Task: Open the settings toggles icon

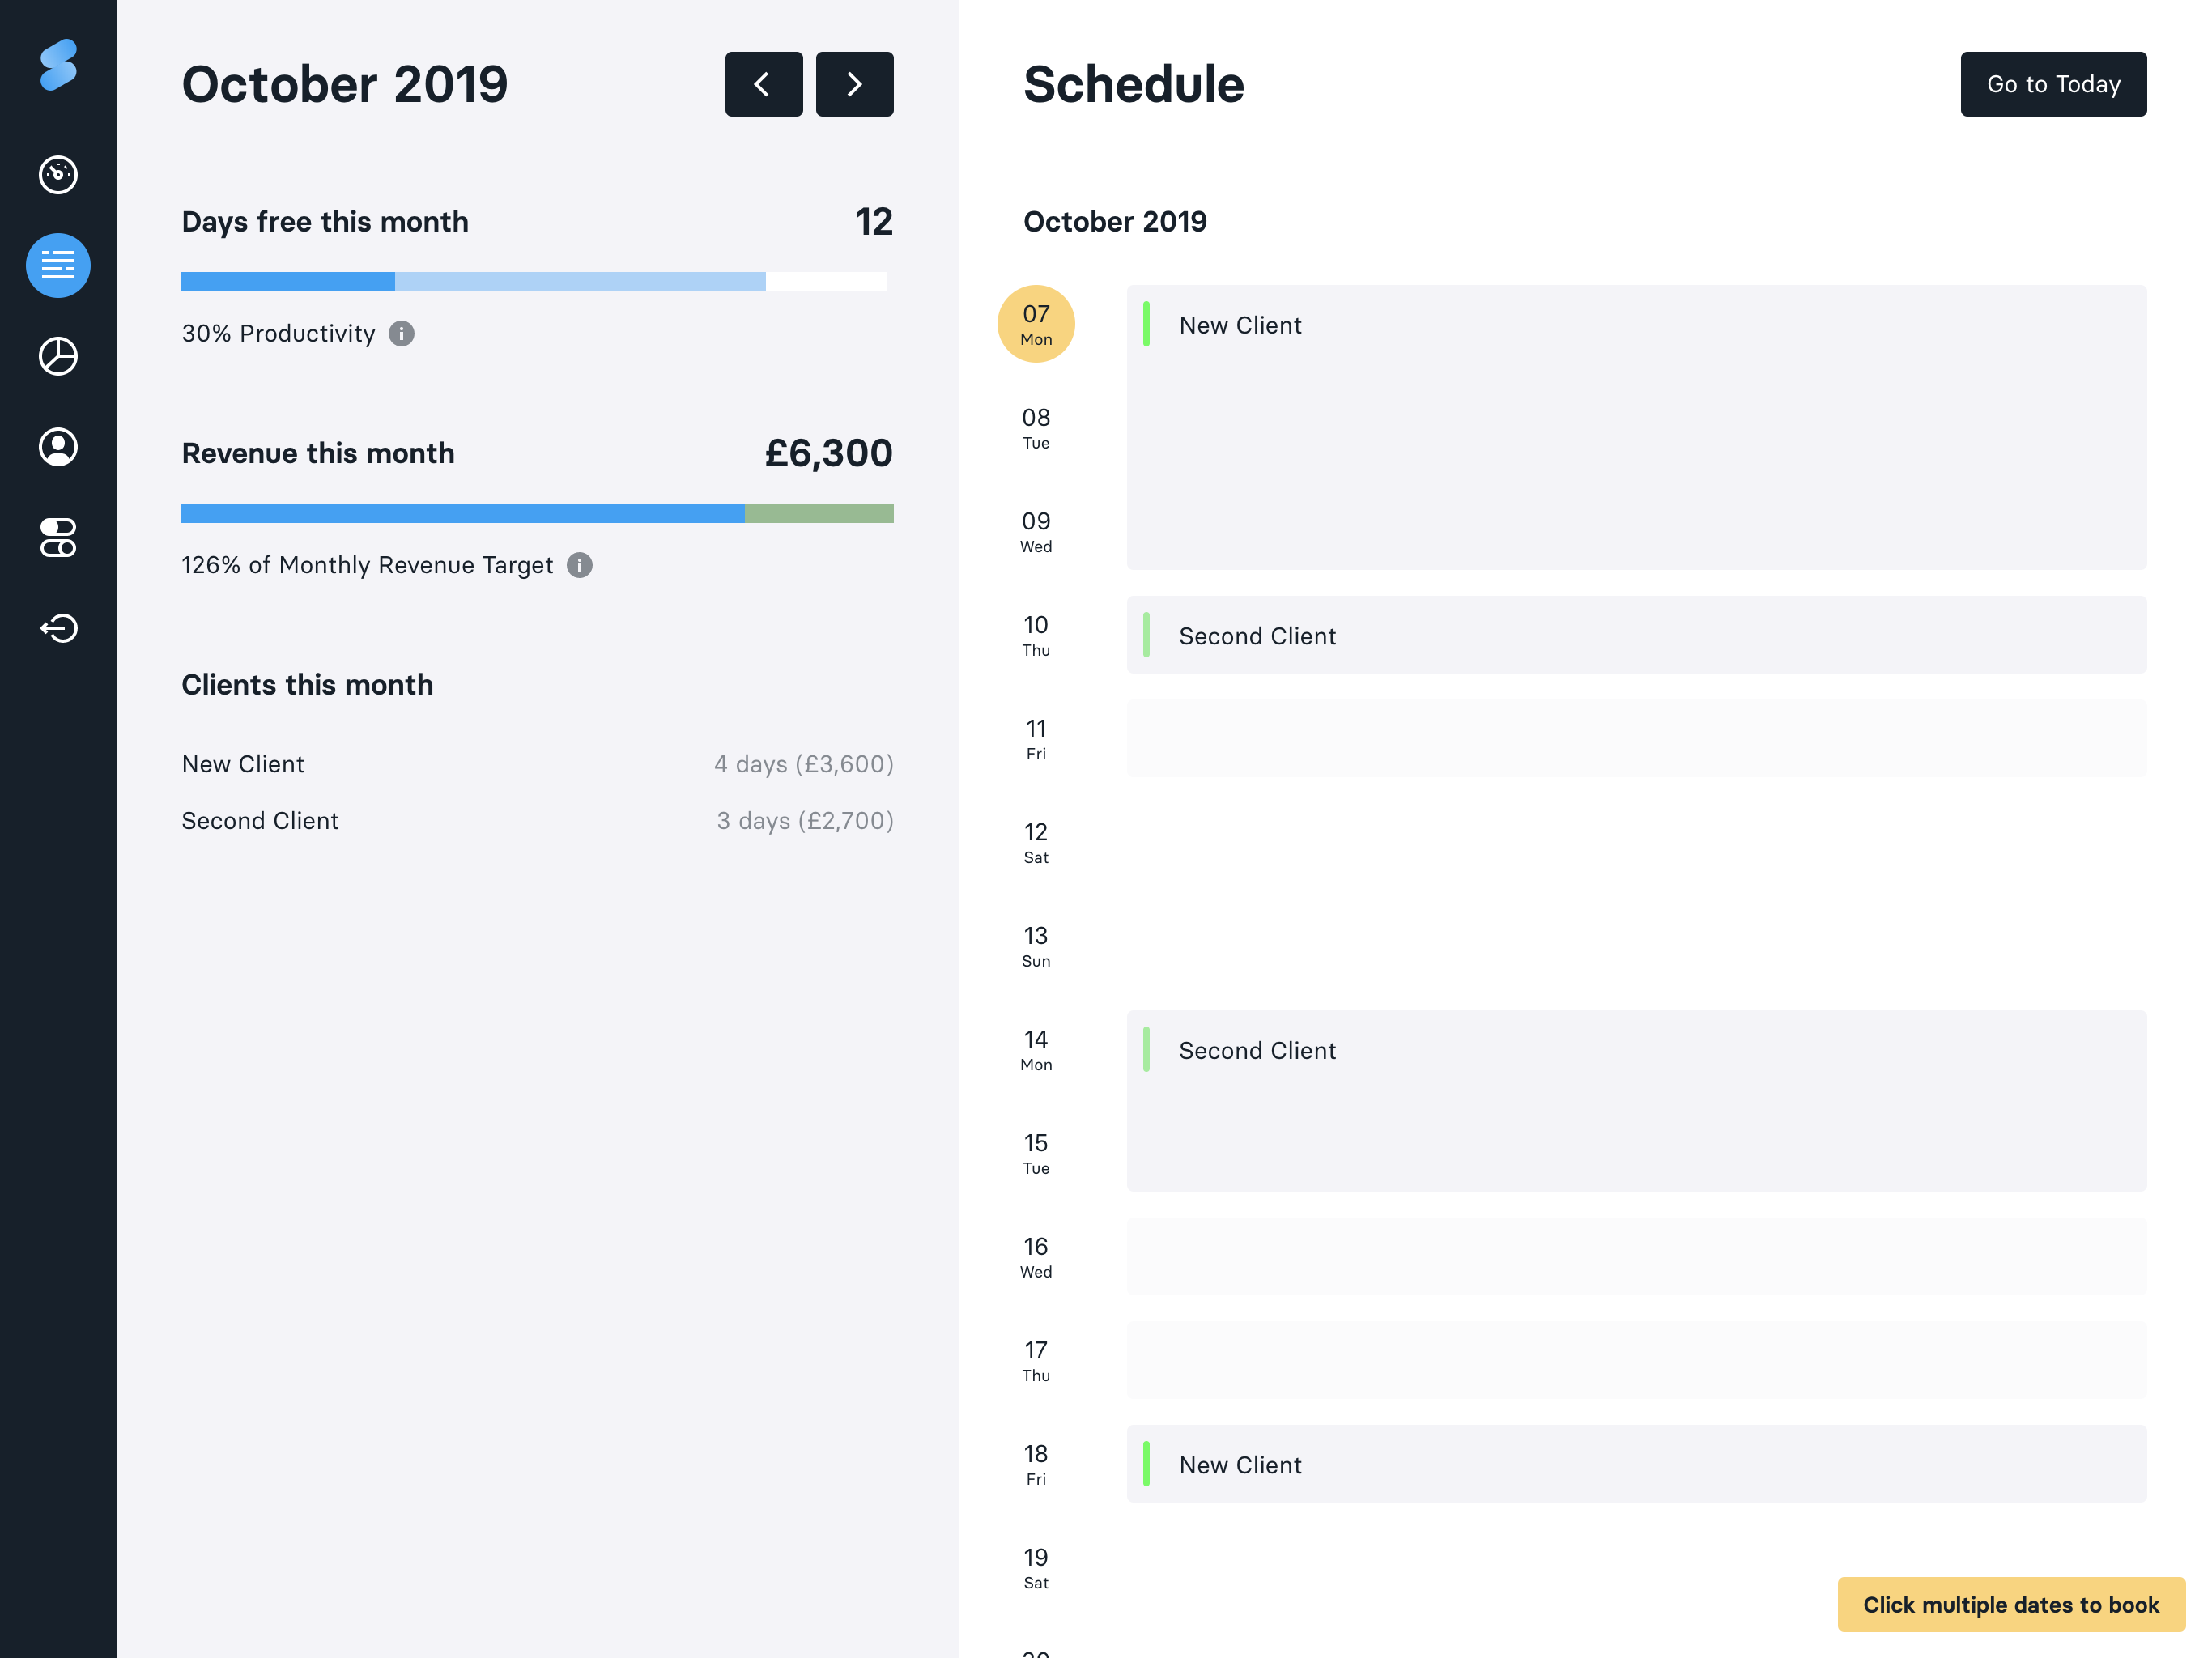Action: tap(58, 538)
